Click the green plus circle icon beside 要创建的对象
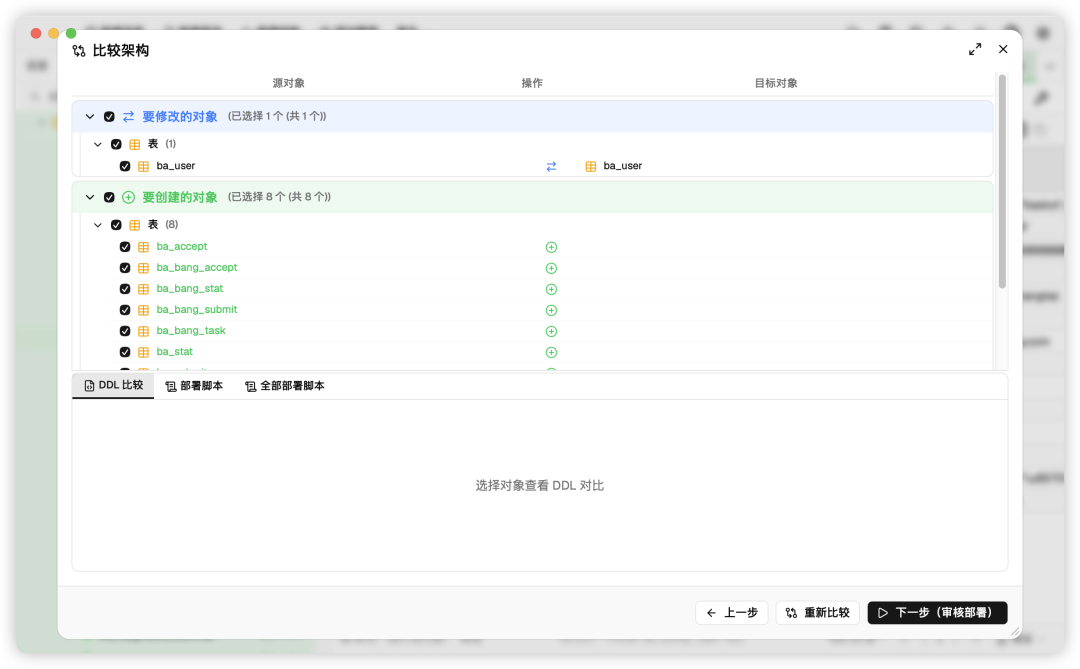Viewport: 1080px width, 669px height. pyautogui.click(x=128, y=197)
